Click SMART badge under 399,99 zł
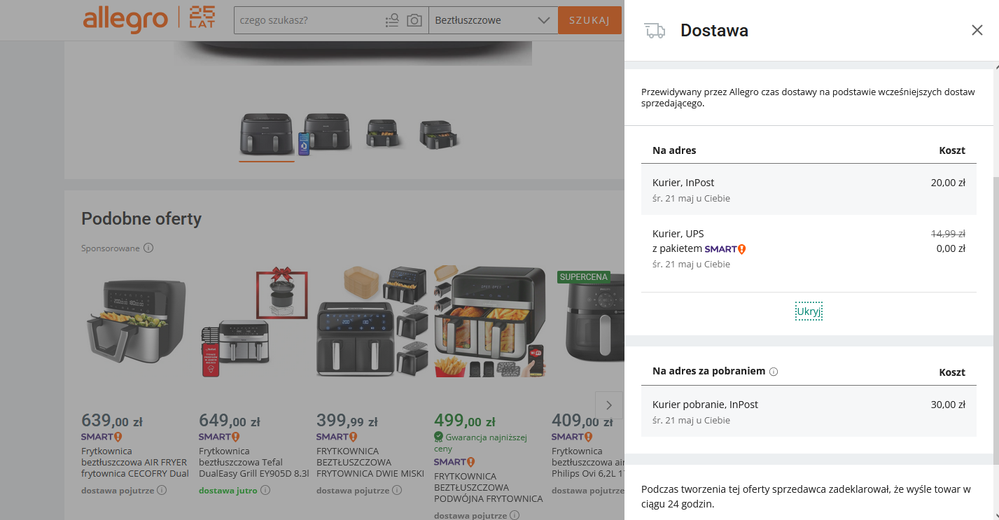Viewport: 999px width, 520px height. pyautogui.click(x=337, y=437)
